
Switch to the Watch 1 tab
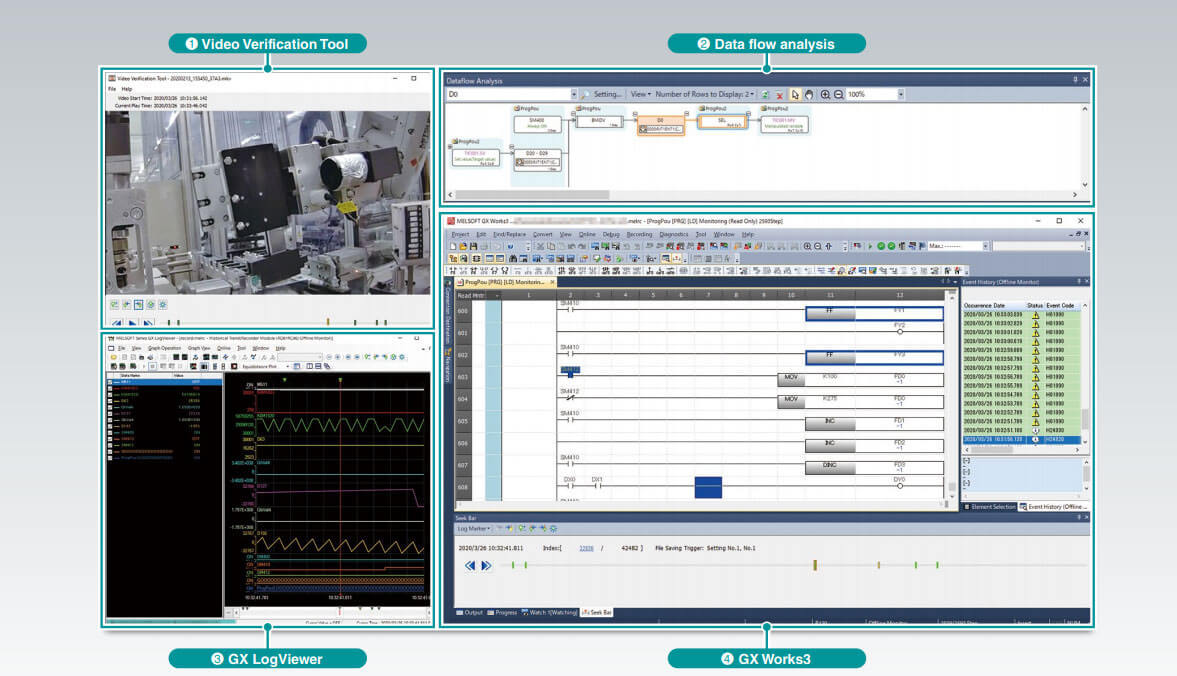(549, 612)
